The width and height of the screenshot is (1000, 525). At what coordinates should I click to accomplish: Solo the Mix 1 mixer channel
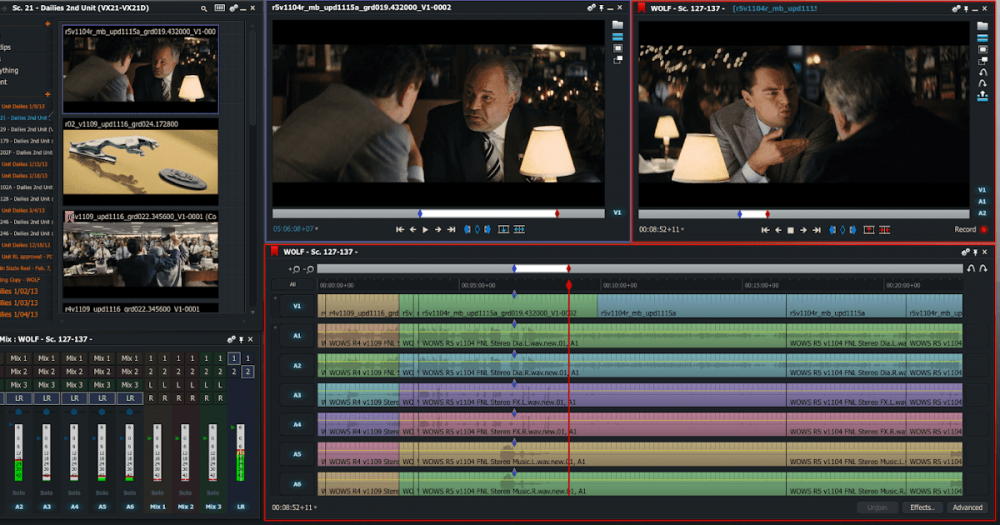(158, 493)
